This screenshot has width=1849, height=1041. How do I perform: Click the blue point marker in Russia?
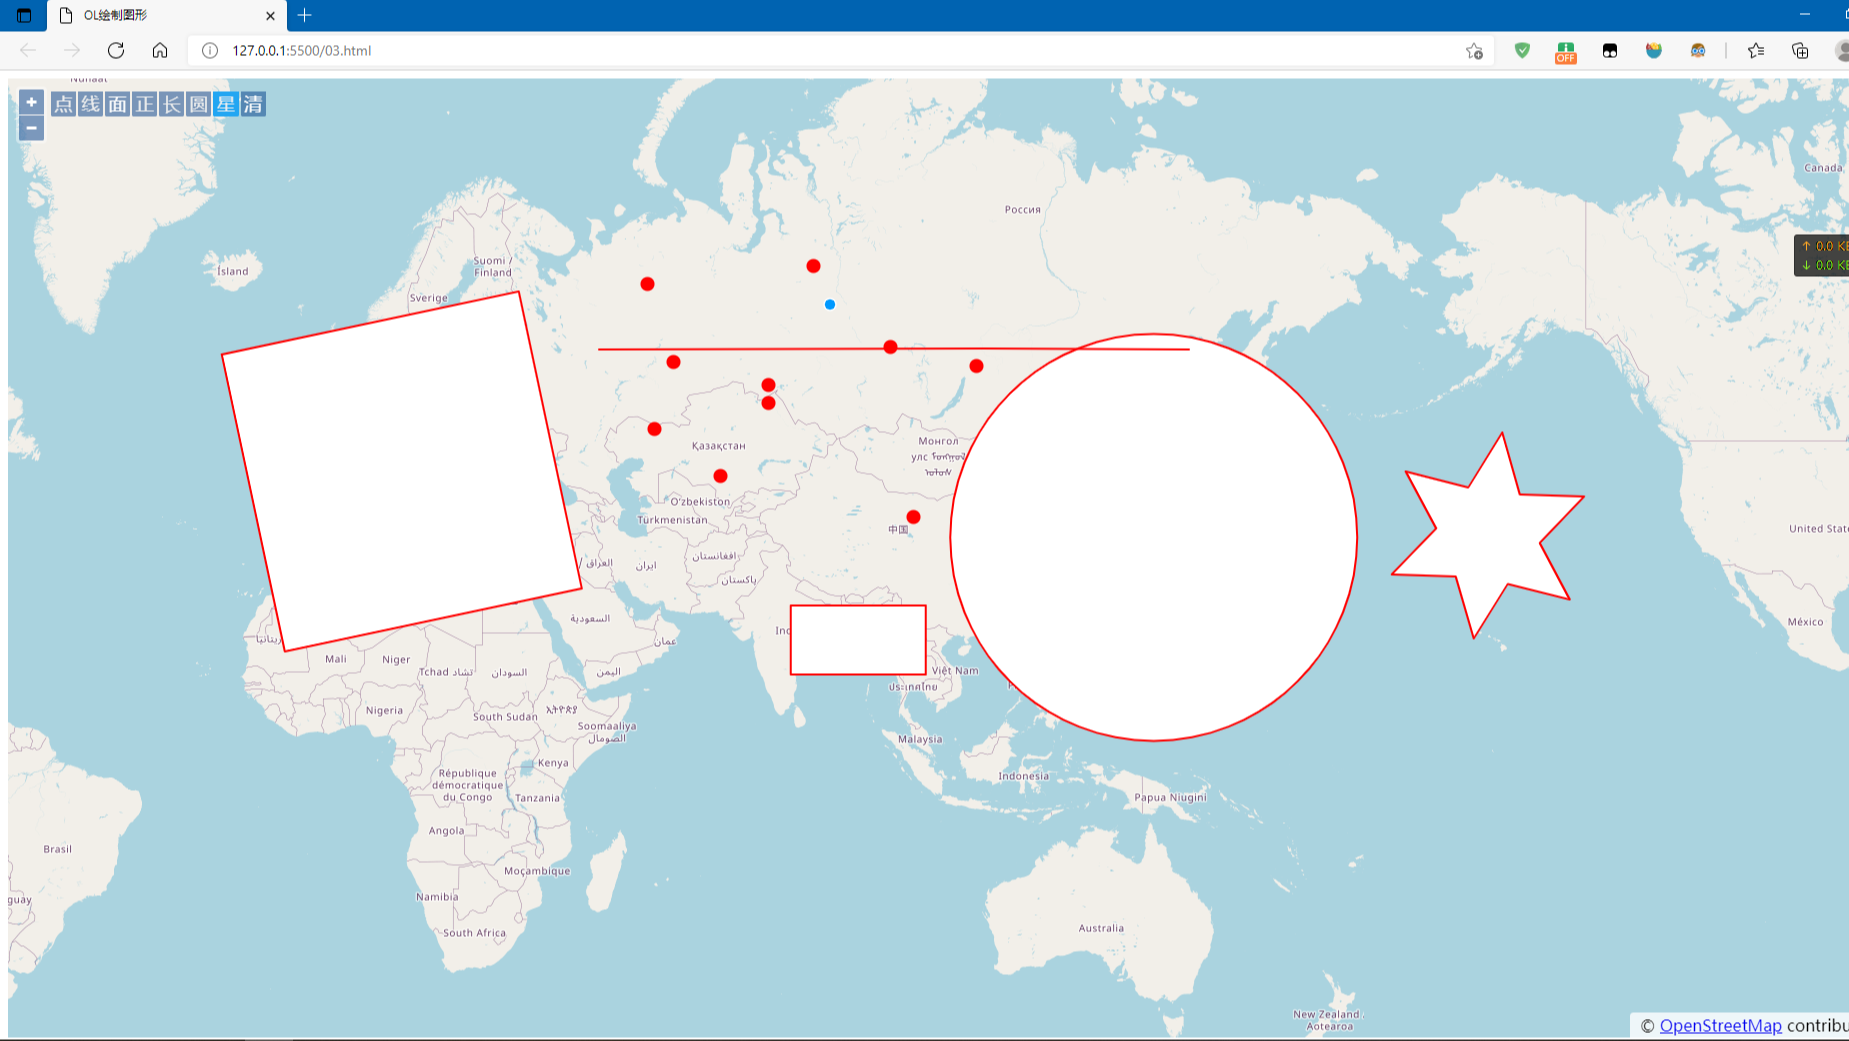[830, 304]
